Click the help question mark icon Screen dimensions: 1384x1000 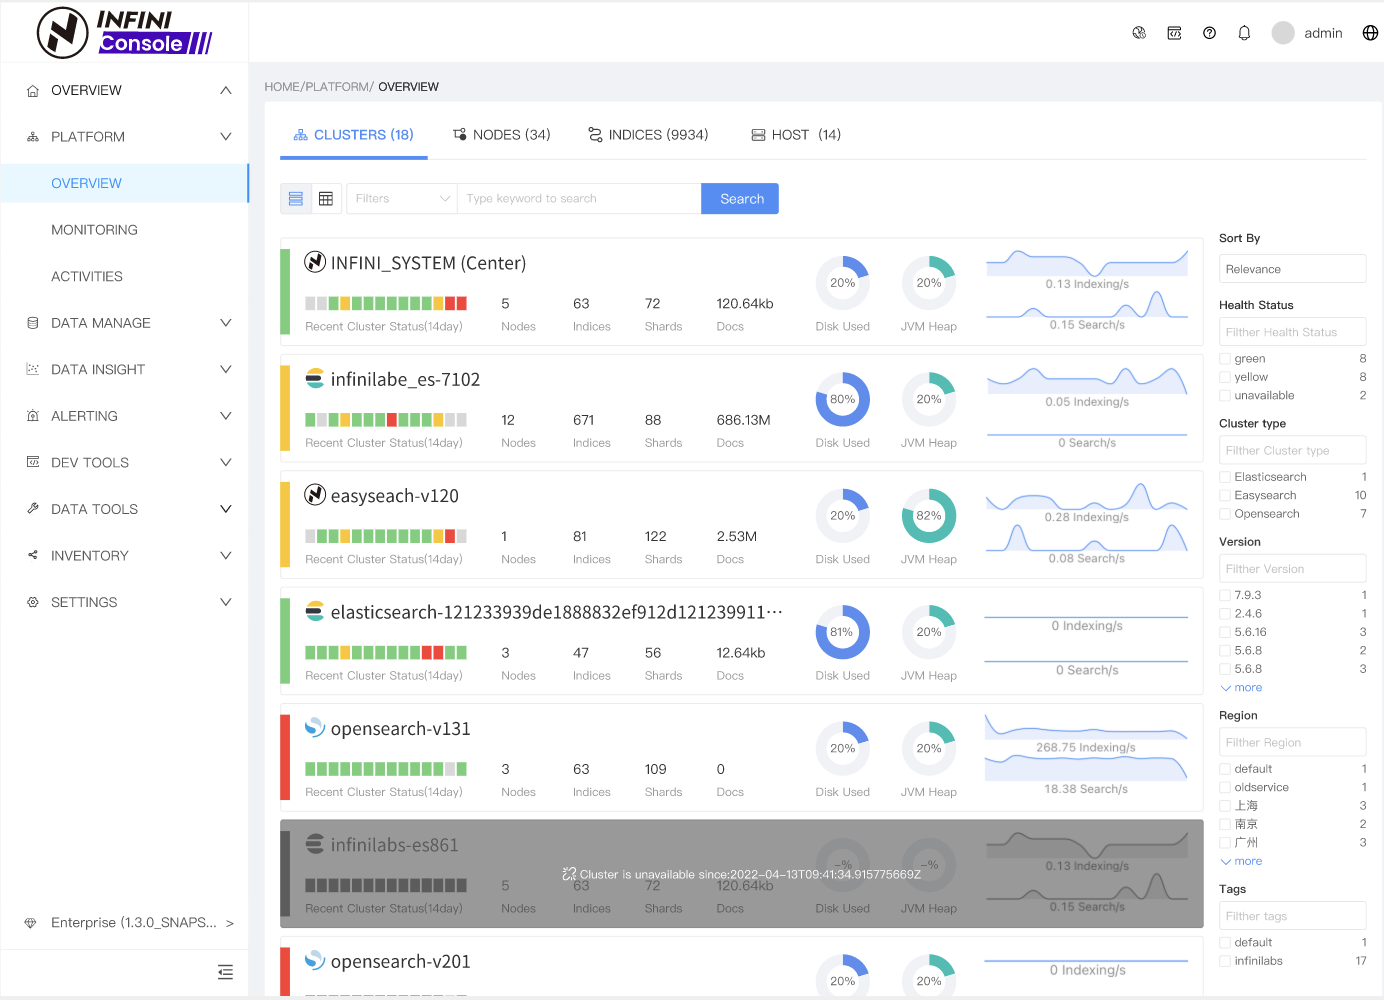tap(1209, 33)
